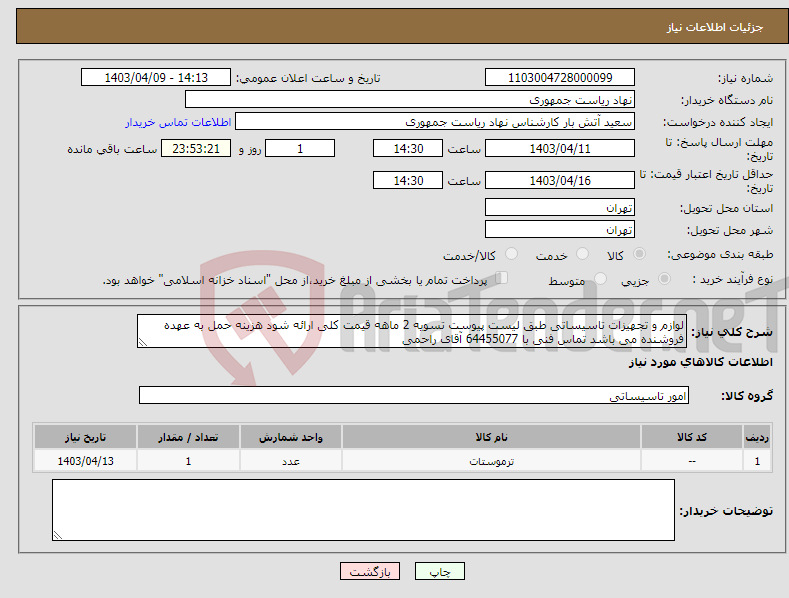Click the announcement date field 1403/04/09 - 14:13
The height and width of the screenshot is (598, 789).
coord(155,78)
